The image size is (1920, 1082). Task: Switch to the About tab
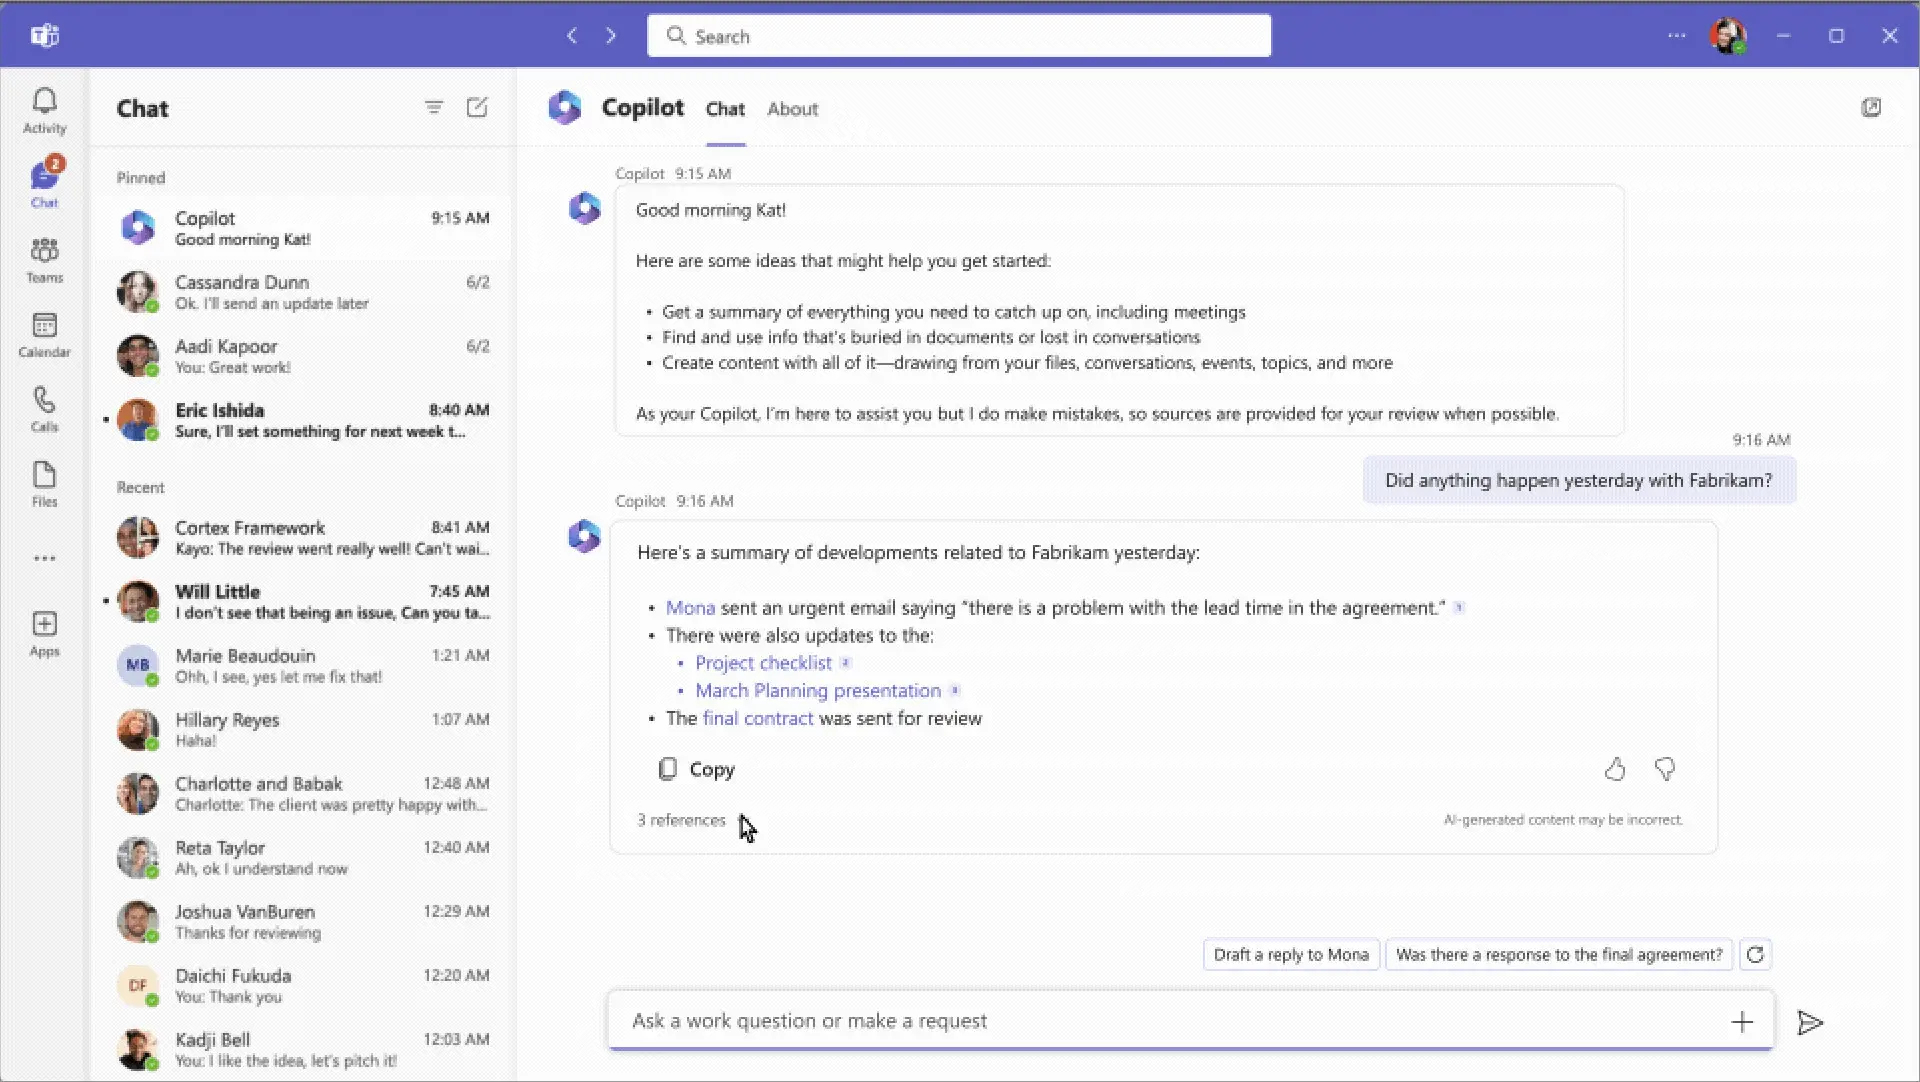coord(792,109)
